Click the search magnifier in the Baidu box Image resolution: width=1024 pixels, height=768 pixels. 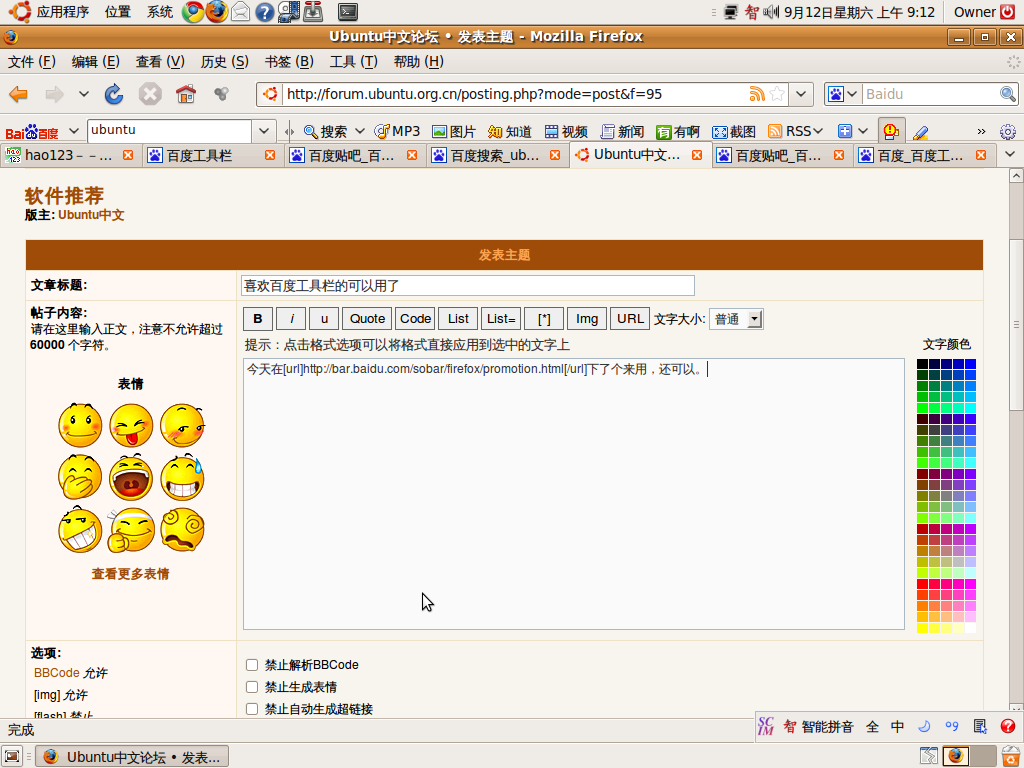[1008, 94]
